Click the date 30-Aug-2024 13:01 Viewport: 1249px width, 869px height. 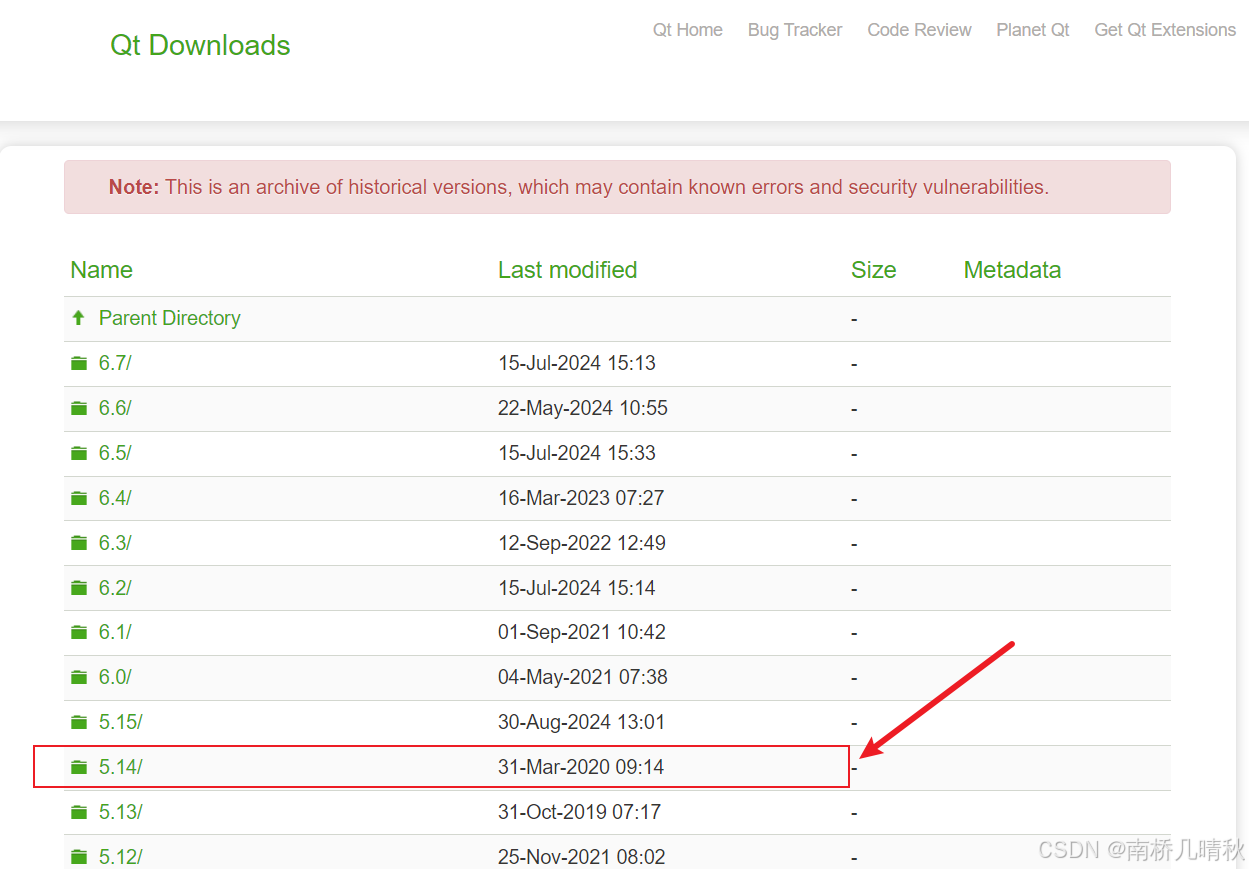click(581, 722)
